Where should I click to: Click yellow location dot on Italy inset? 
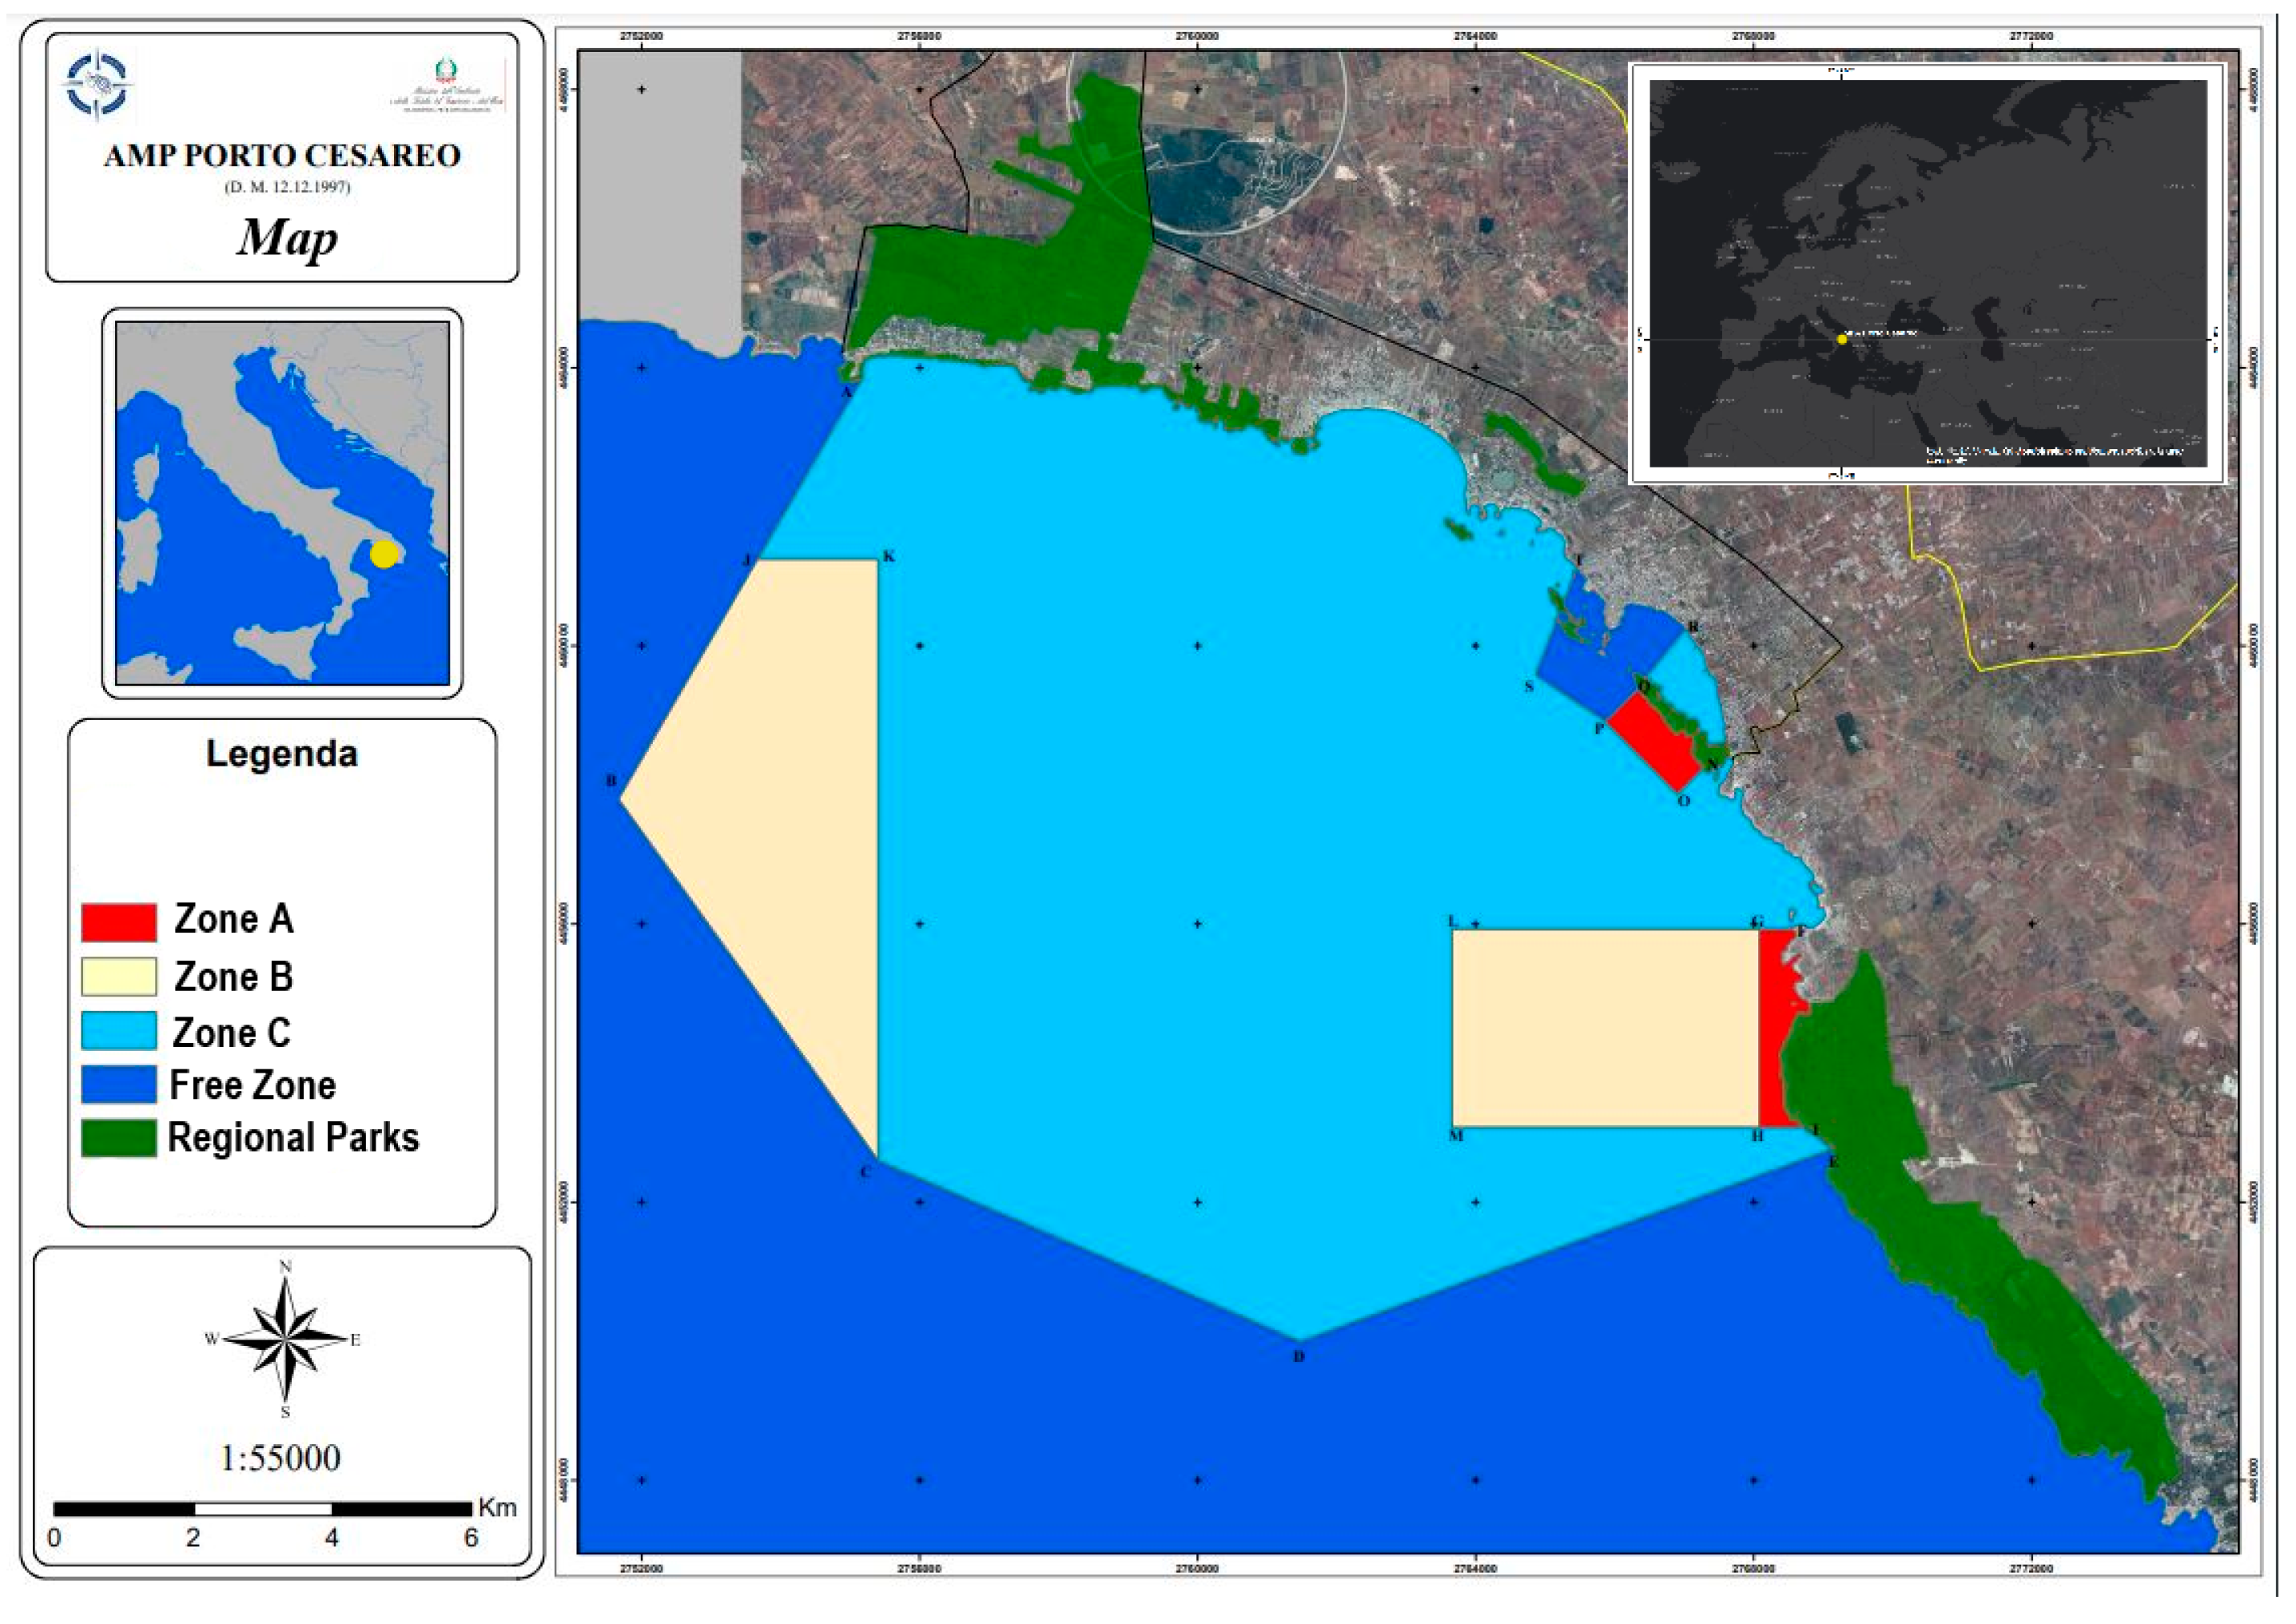383,554
